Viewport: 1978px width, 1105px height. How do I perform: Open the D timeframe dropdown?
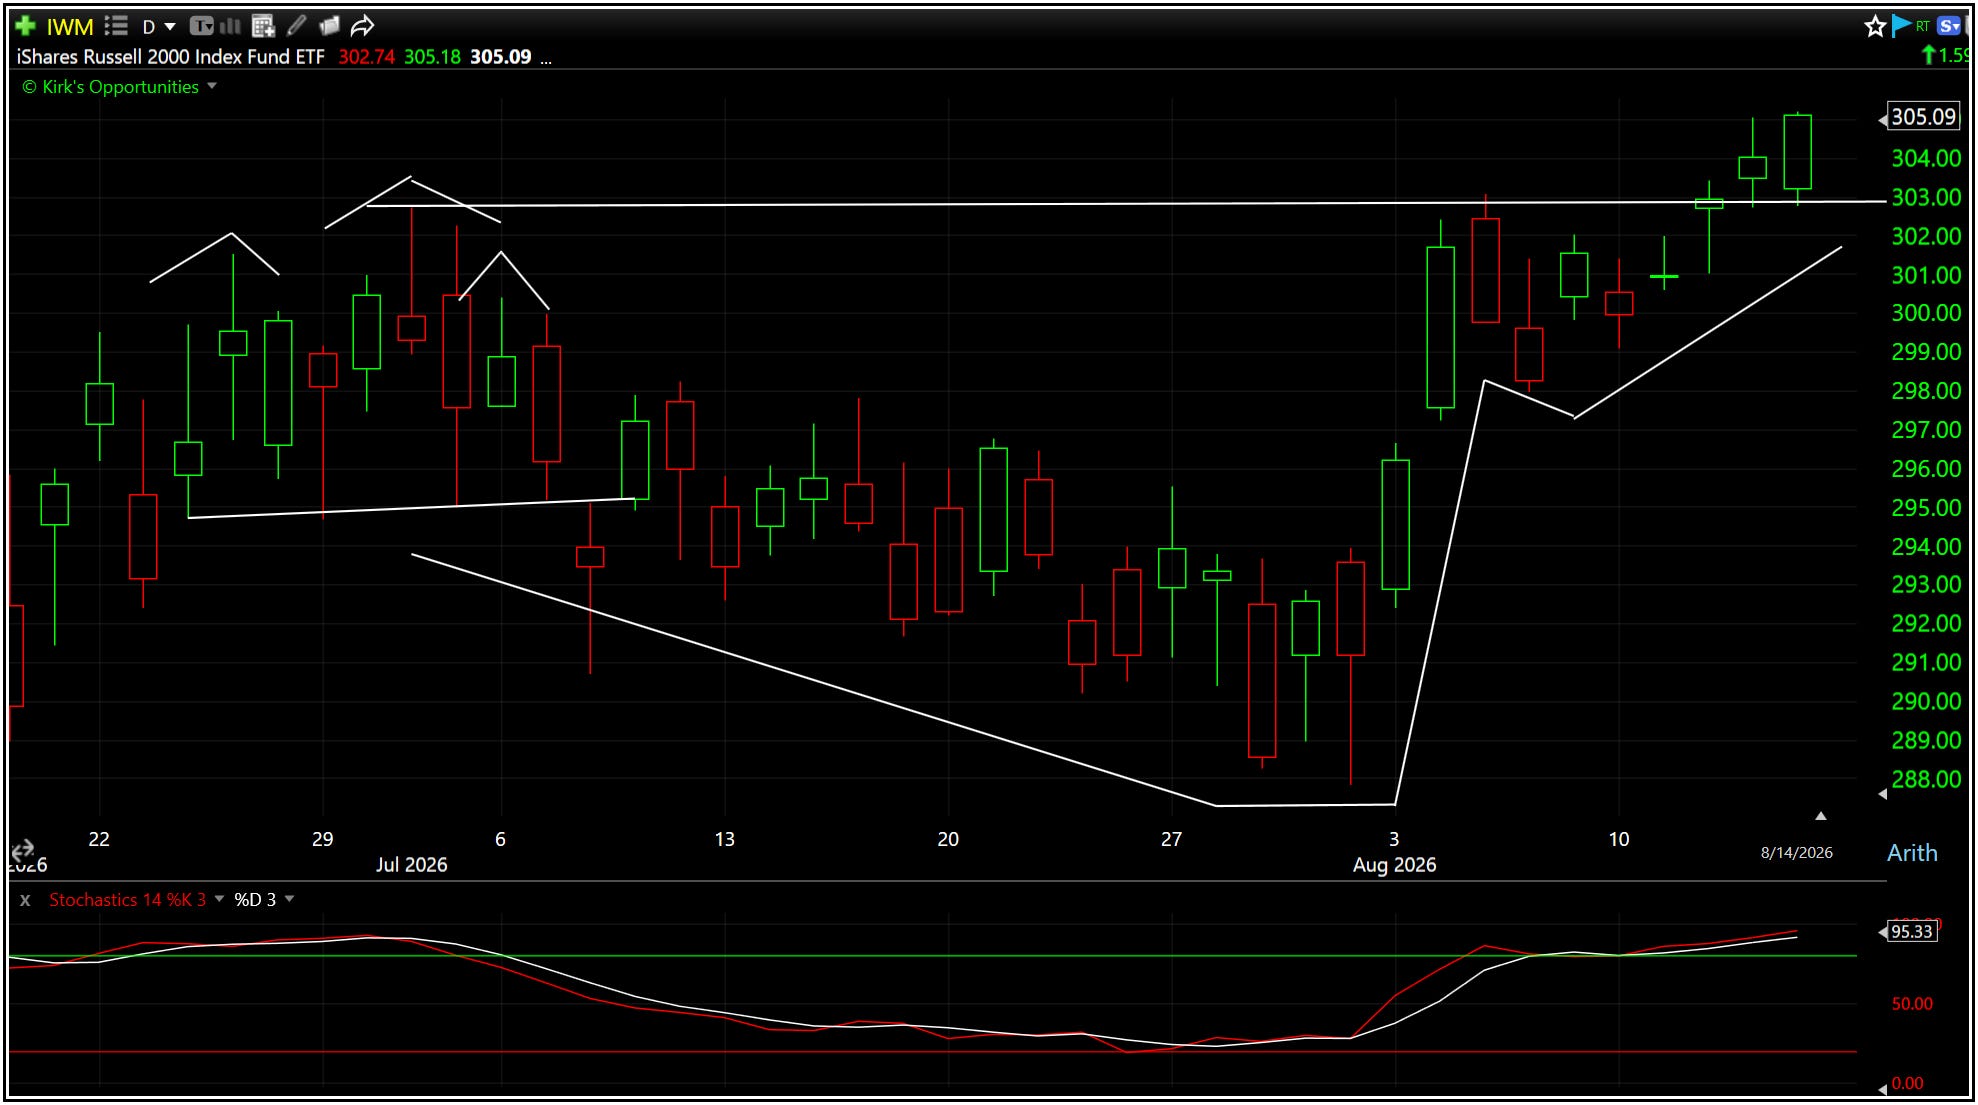click(158, 27)
